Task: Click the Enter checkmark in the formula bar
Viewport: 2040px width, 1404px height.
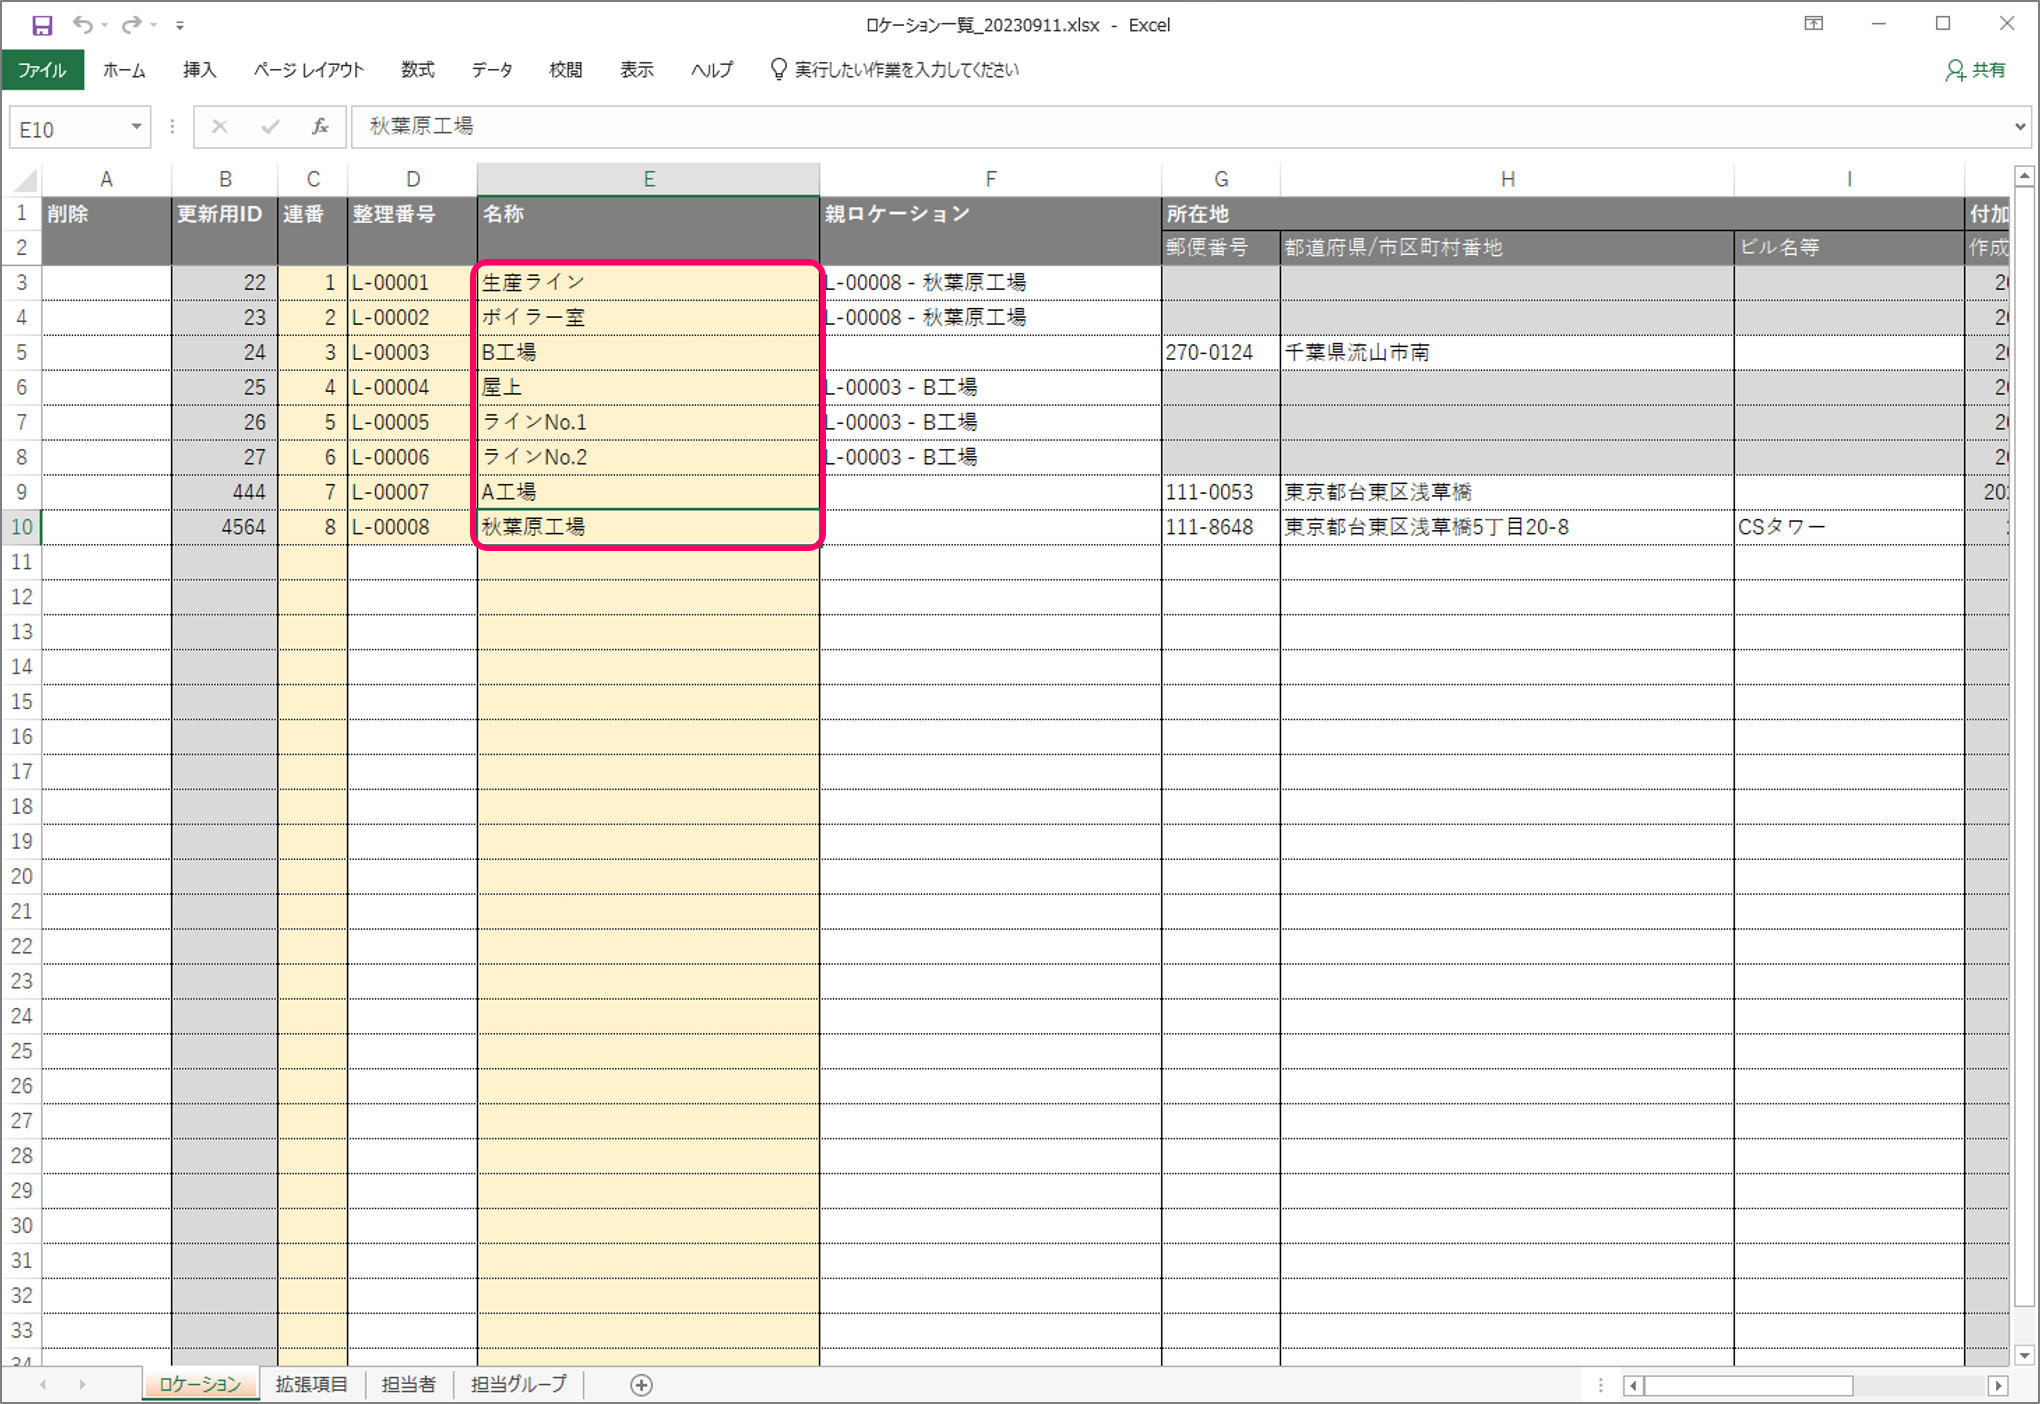Action: coord(270,127)
